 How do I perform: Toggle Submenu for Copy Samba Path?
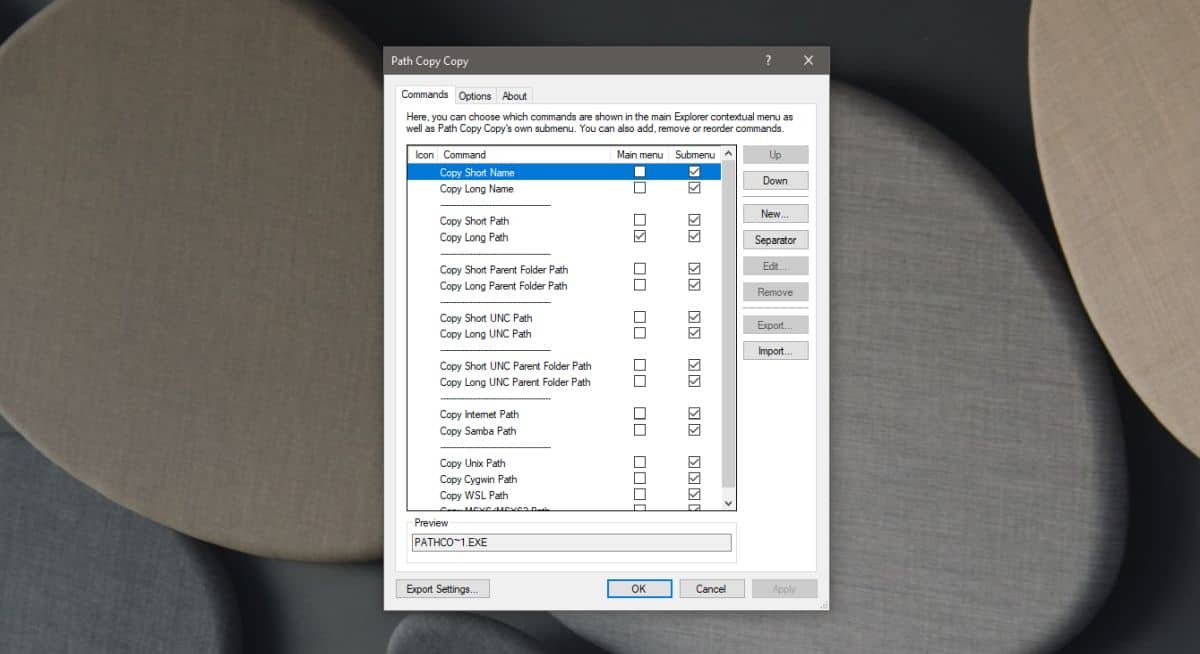694,430
